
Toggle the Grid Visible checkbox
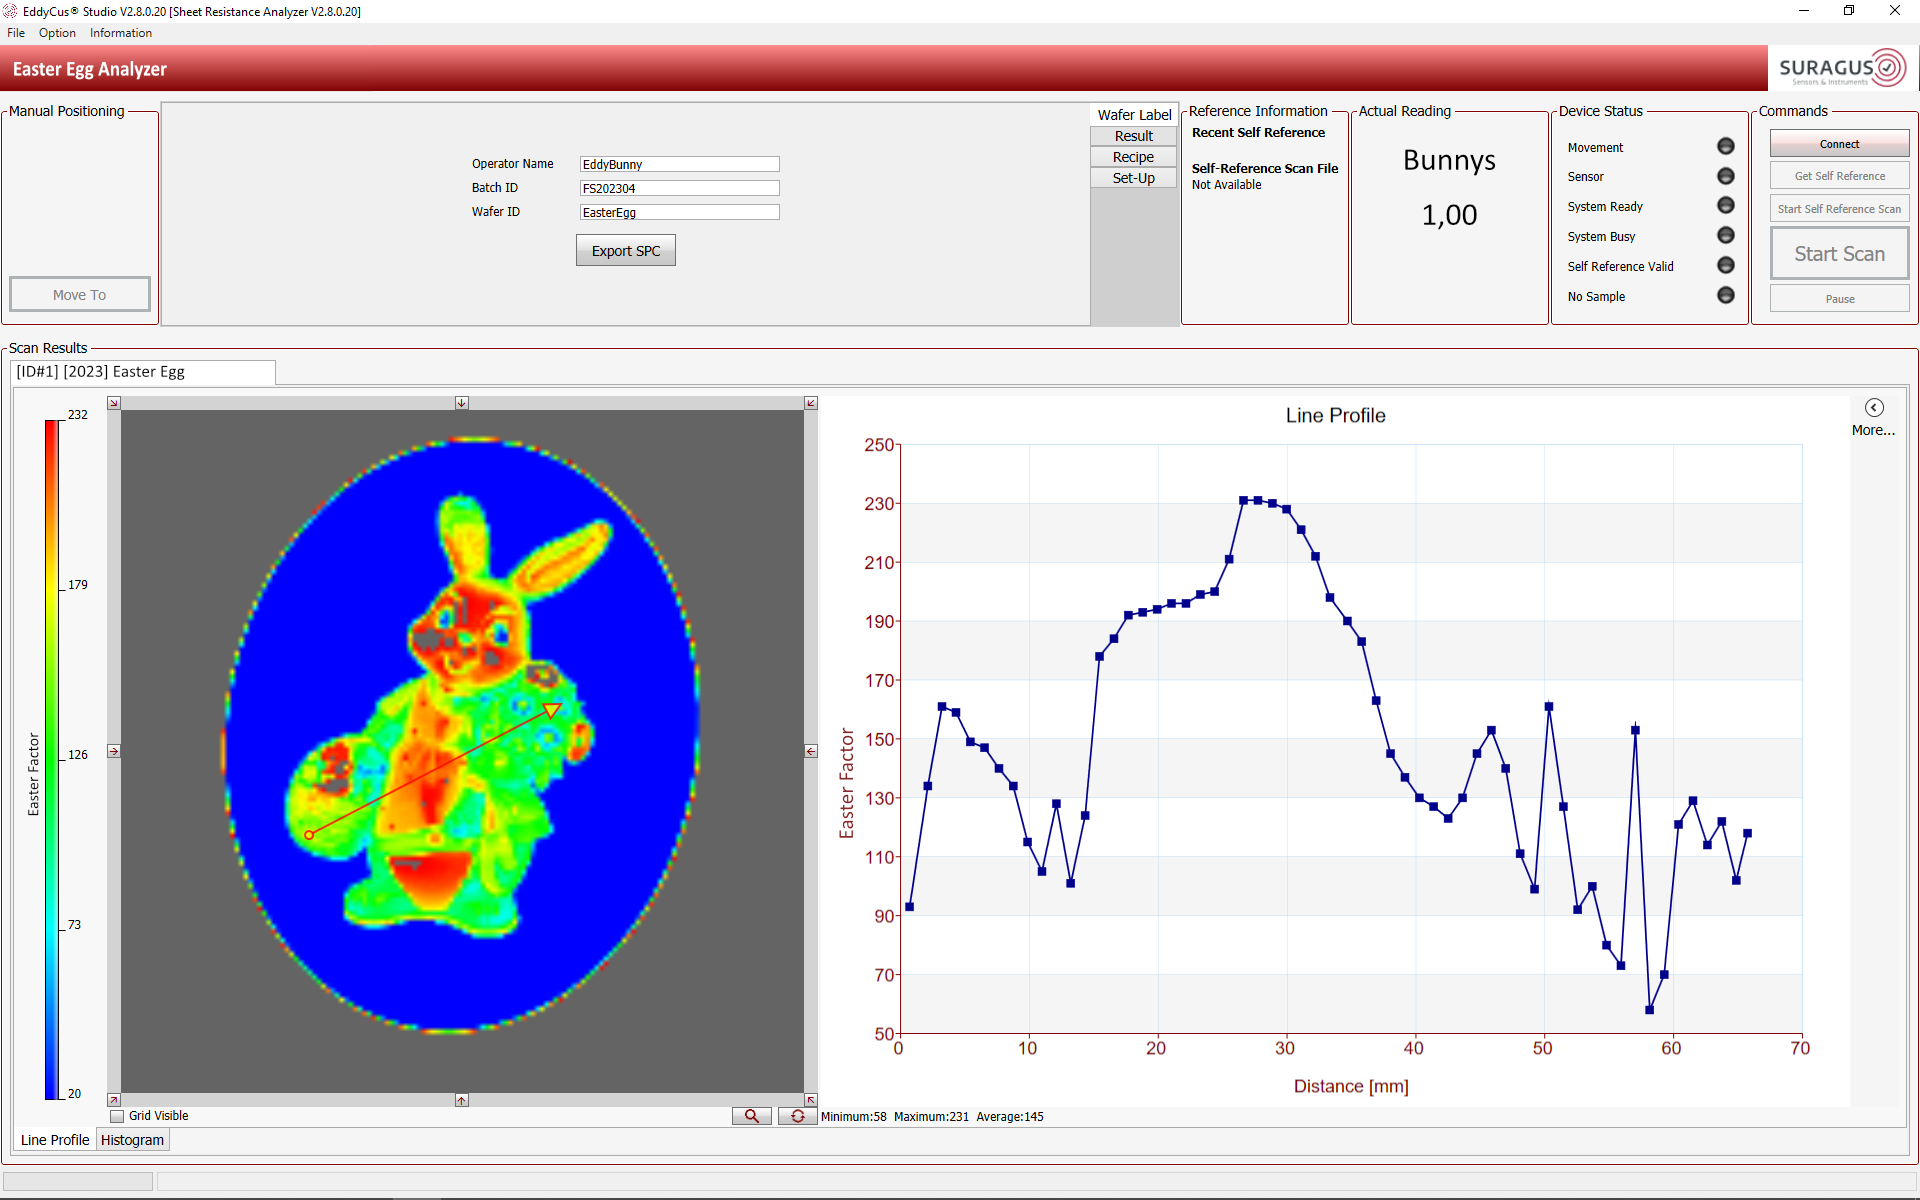[x=117, y=1116]
